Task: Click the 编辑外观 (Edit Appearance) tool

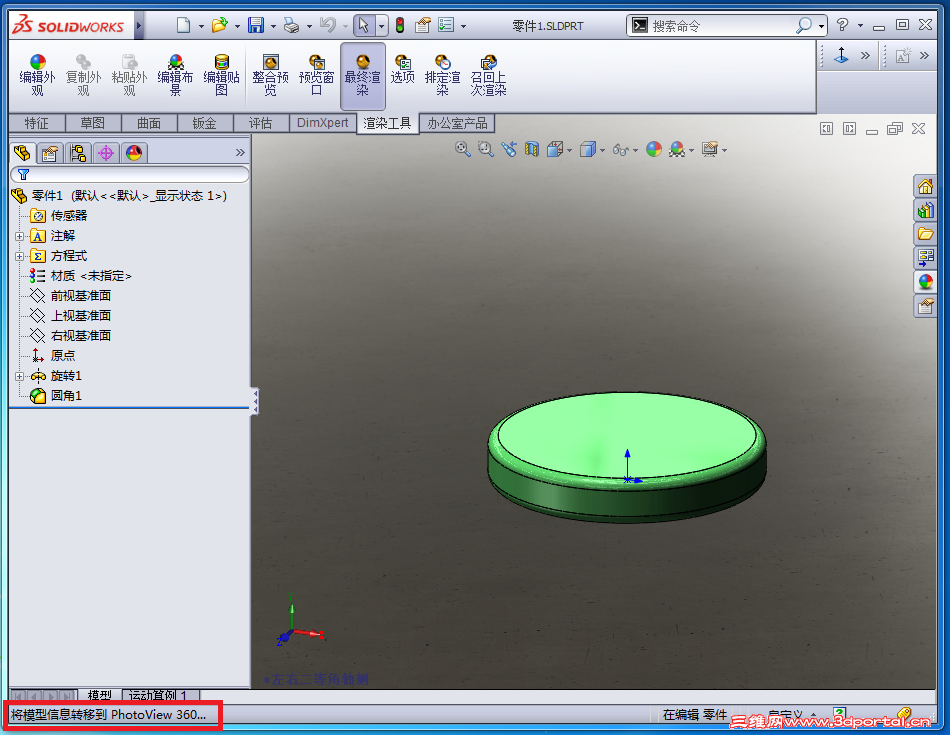Action: tap(38, 75)
